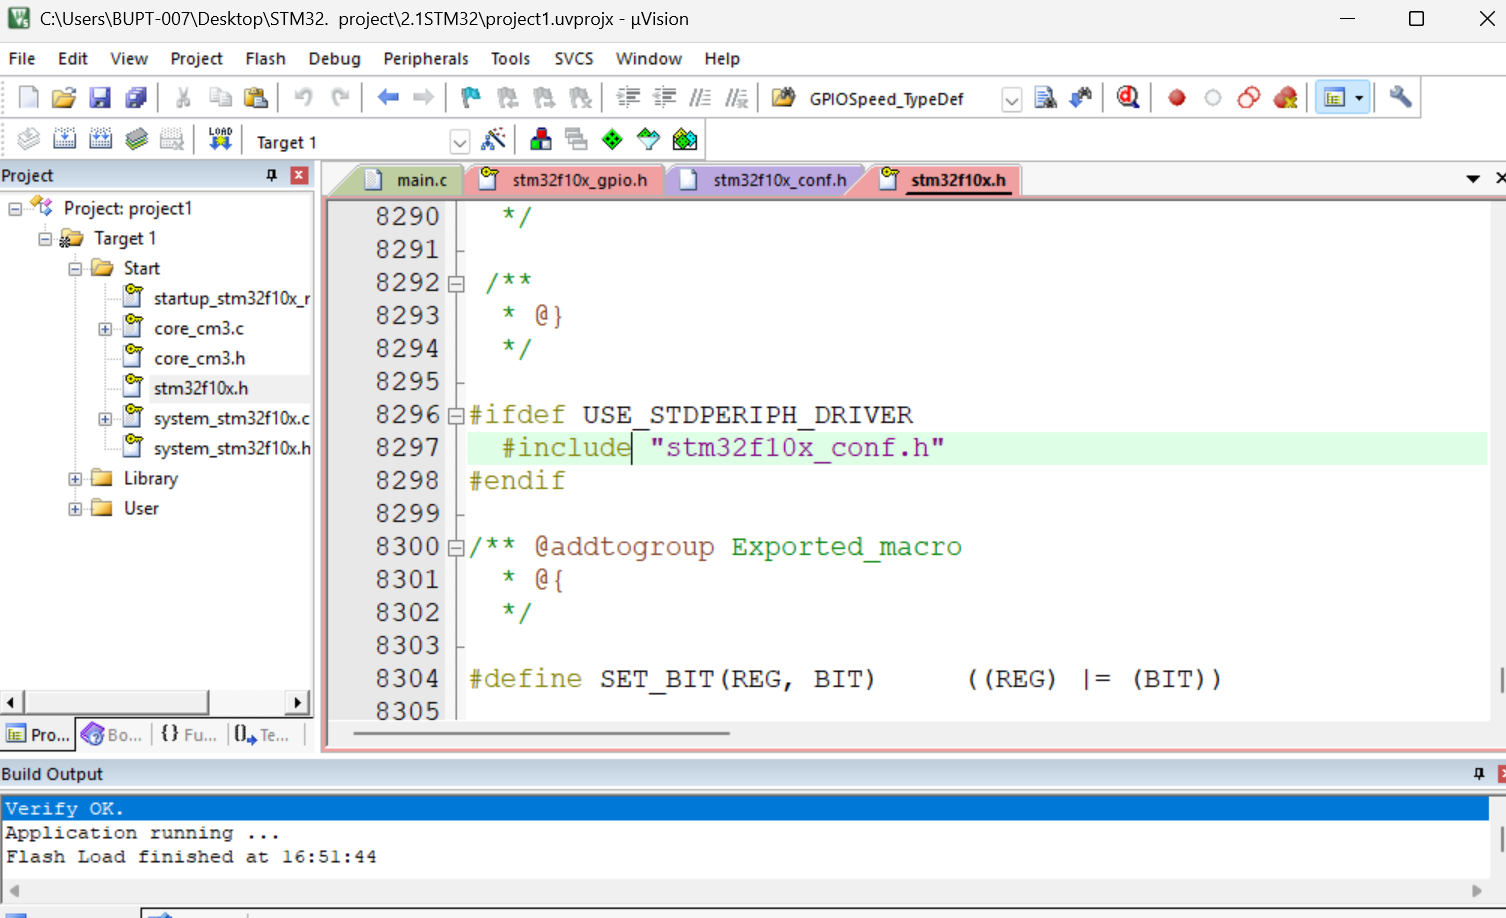1506x918 pixels.
Task: Pin the Project panel with the pushpin
Action: (x=271, y=175)
